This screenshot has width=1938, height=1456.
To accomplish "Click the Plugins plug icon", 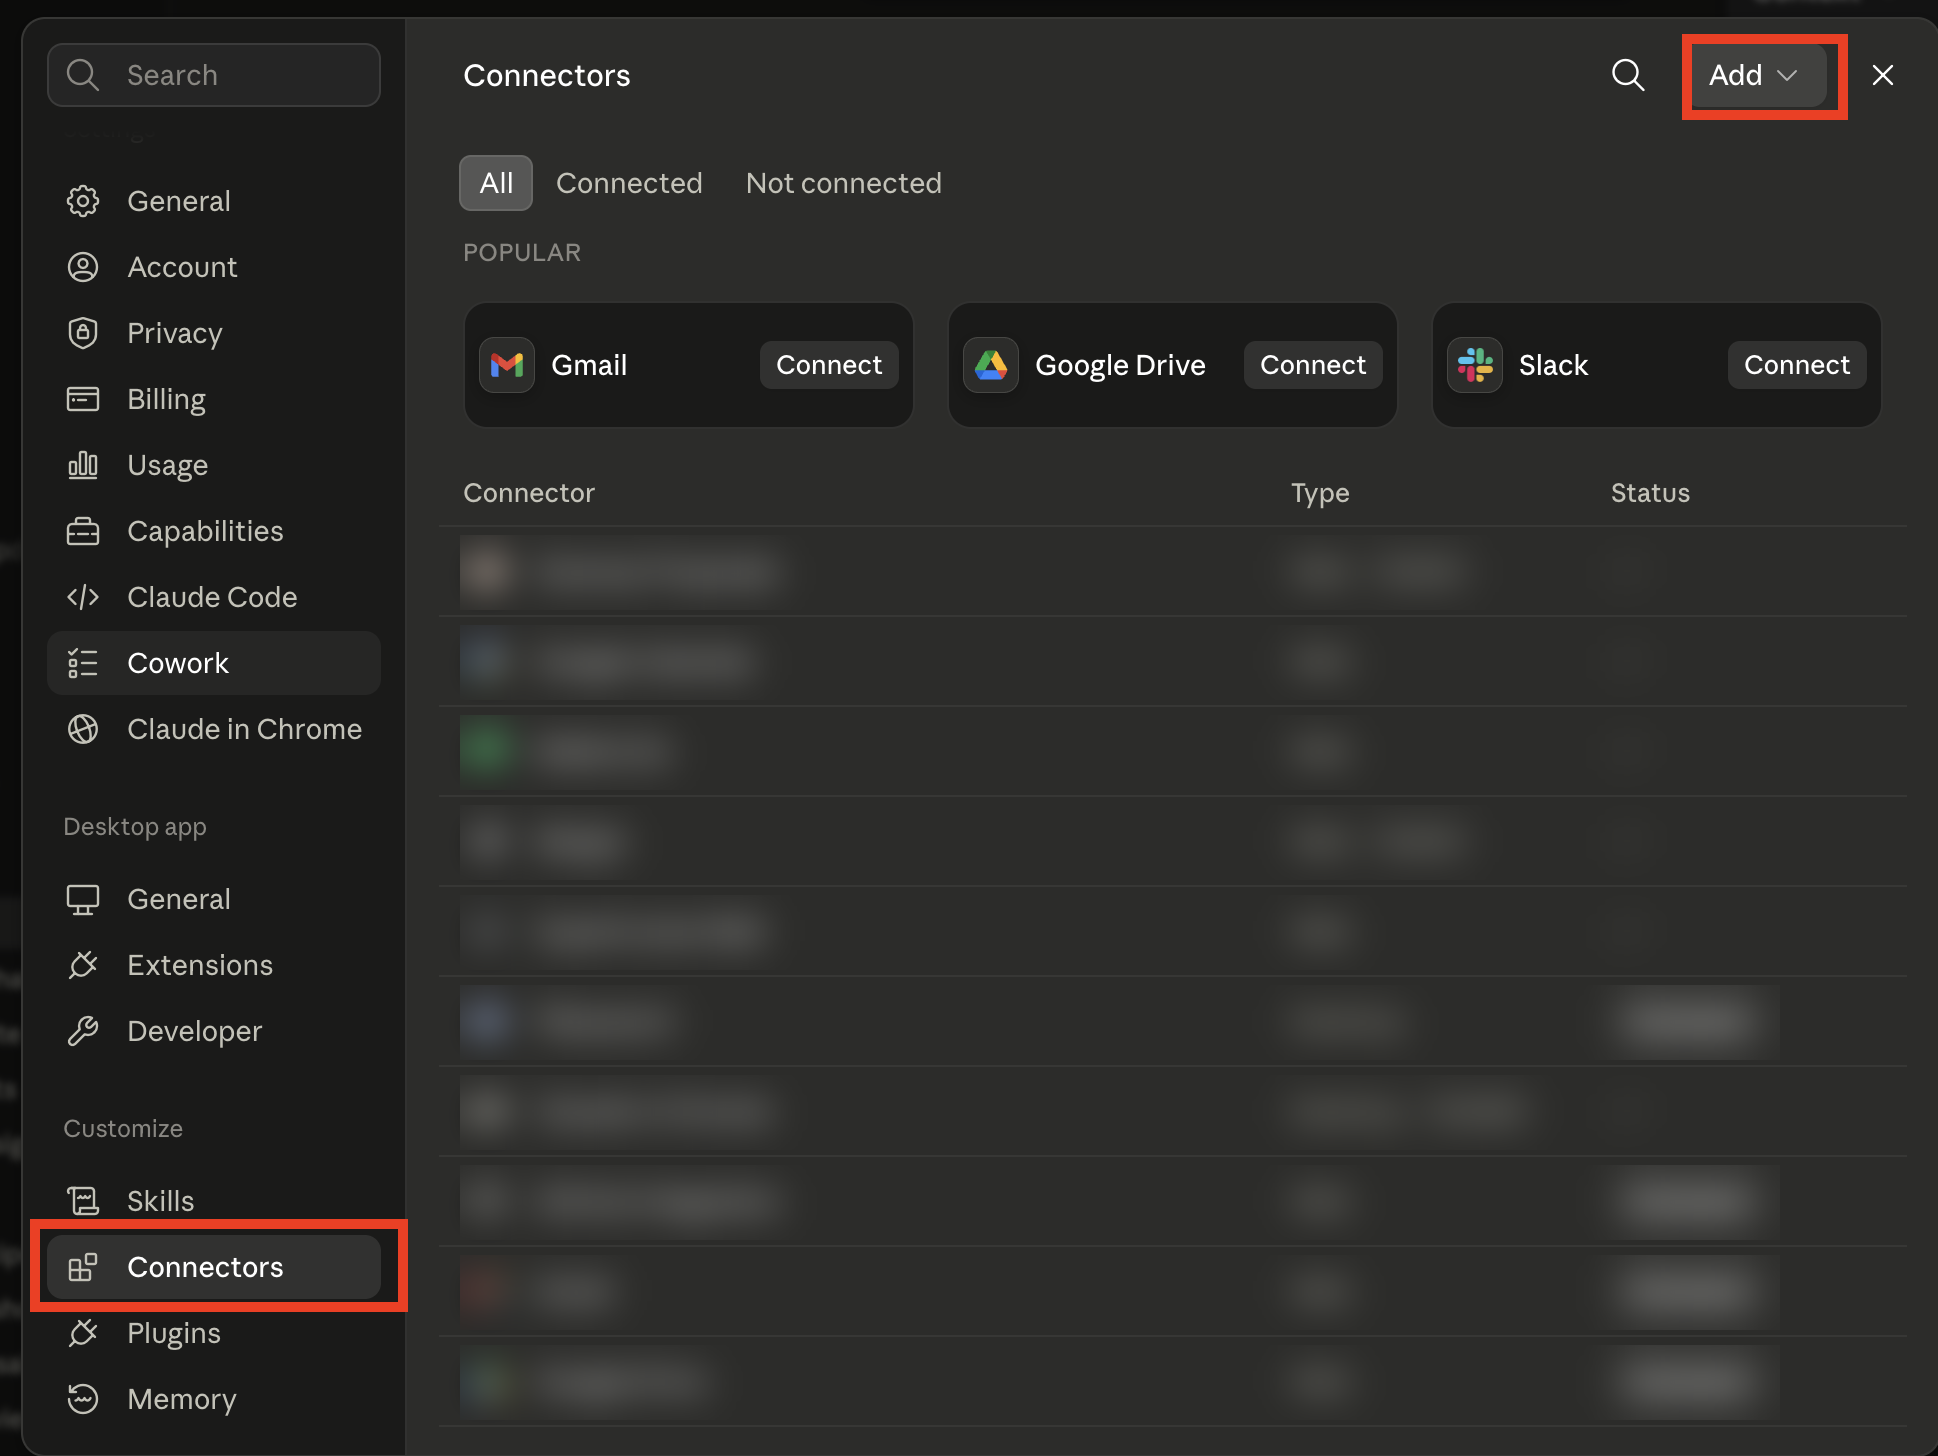I will click(x=83, y=1333).
